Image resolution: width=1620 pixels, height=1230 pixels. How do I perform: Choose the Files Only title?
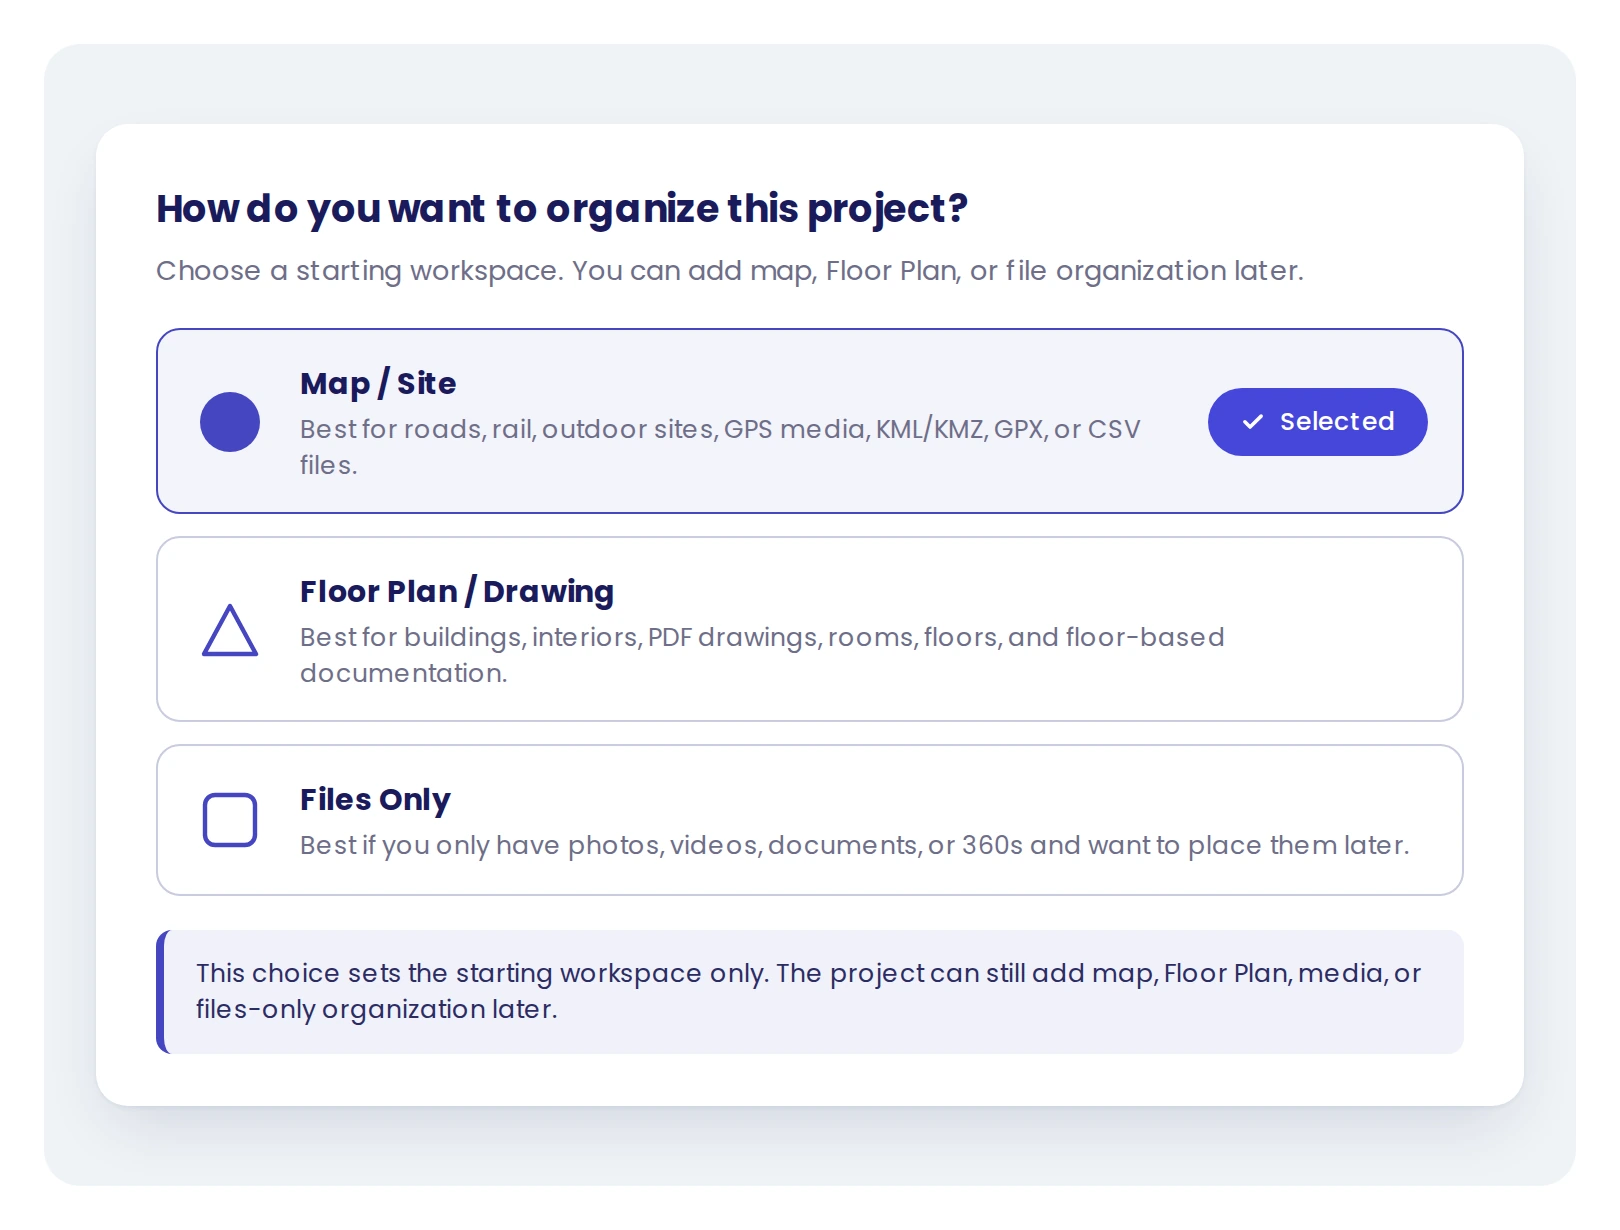pos(375,799)
